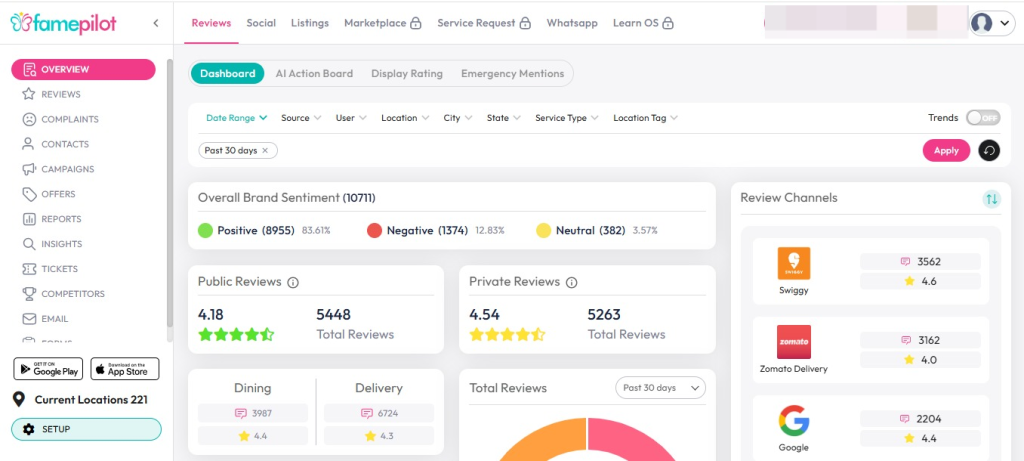Open the user profile avatar menu

(991, 24)
